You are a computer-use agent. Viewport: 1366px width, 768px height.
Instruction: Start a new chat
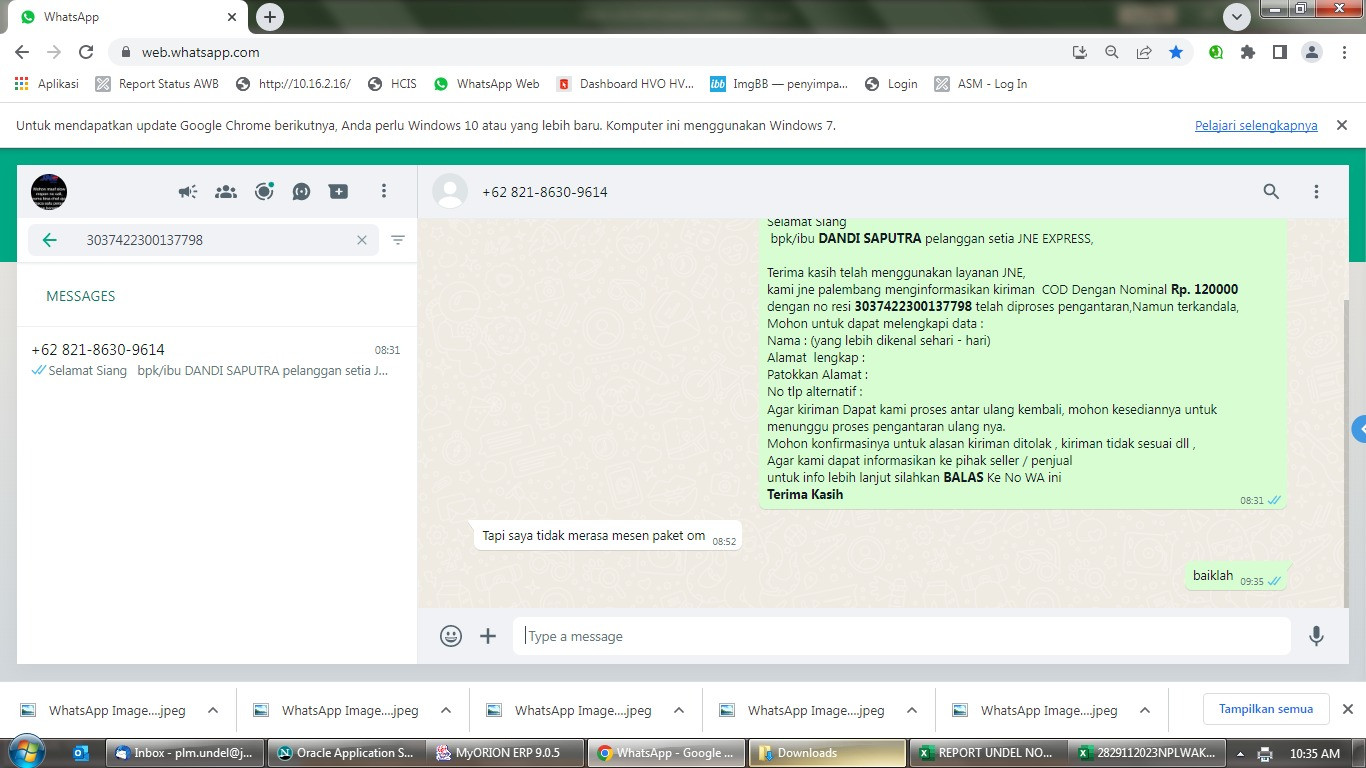339,192
